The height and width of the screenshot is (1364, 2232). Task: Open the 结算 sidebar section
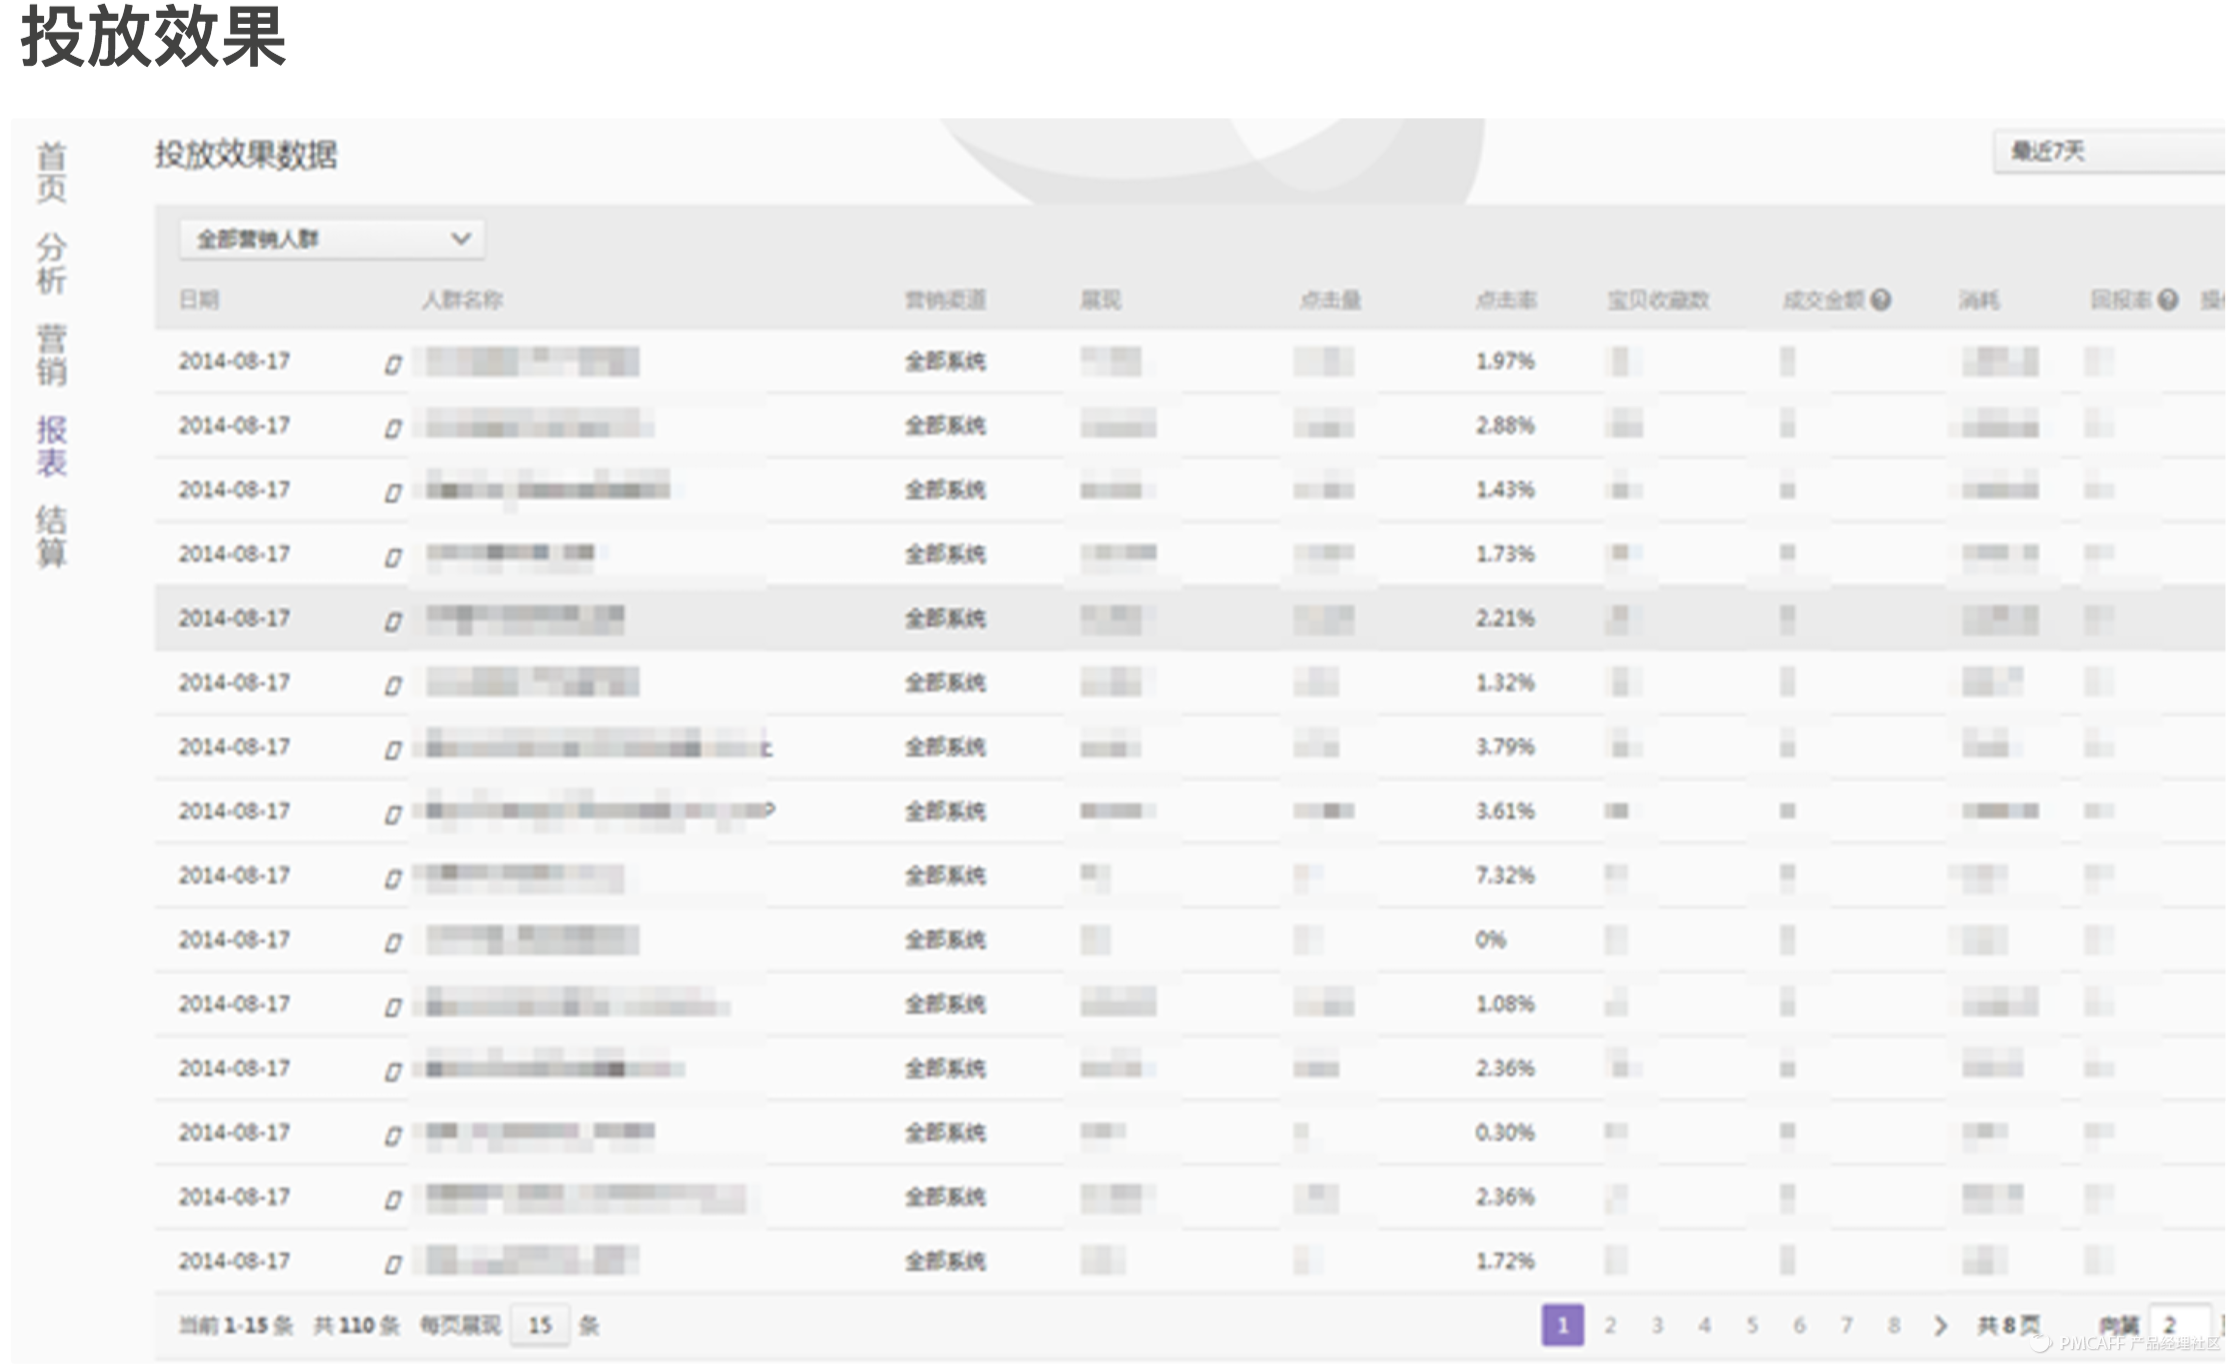[x=51, y=536]
